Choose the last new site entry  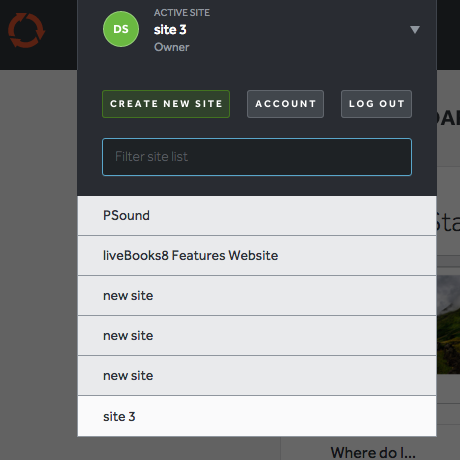point(257,376)
